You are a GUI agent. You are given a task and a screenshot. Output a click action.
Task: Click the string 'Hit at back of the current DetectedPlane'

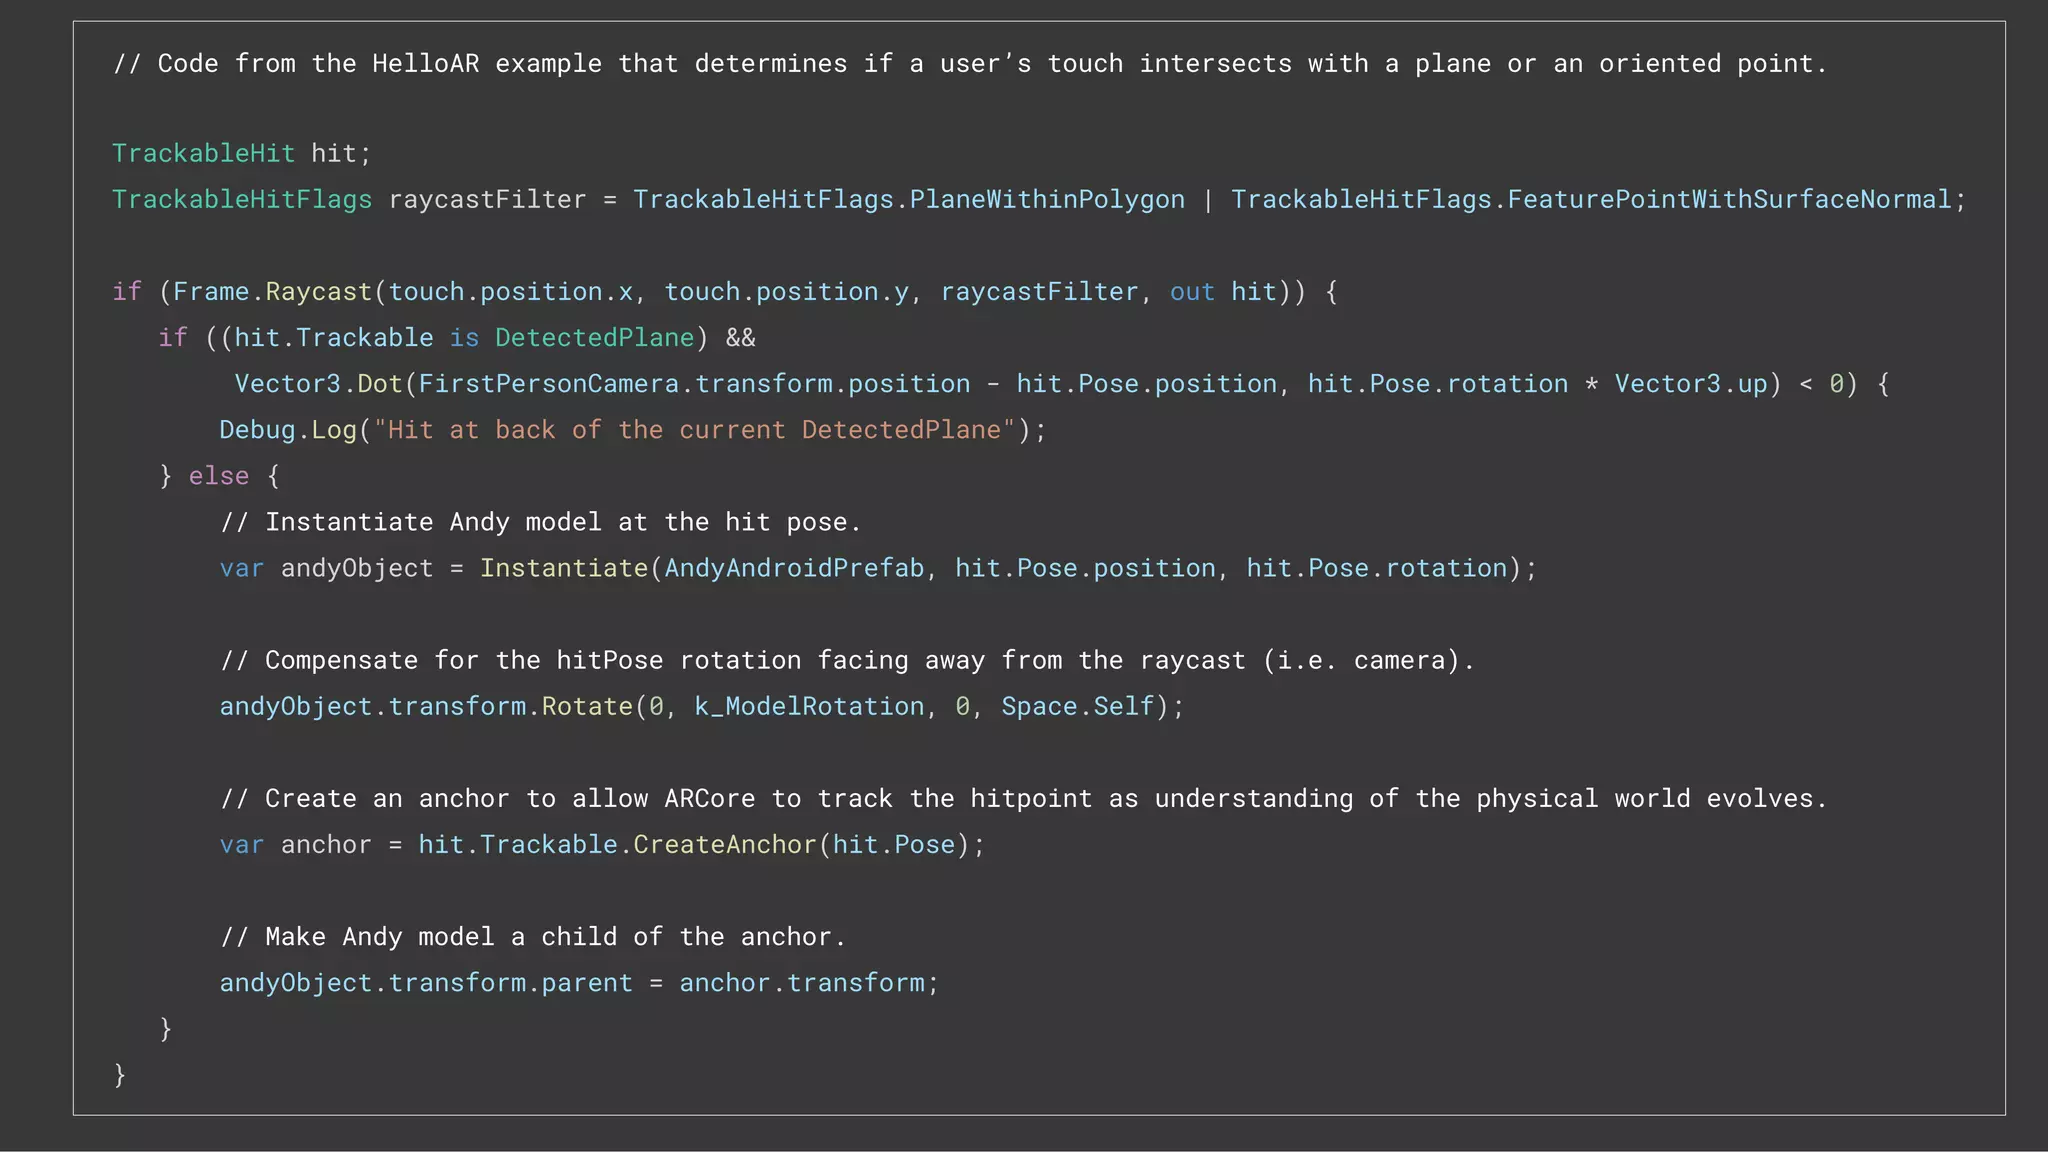coord(694,430)
